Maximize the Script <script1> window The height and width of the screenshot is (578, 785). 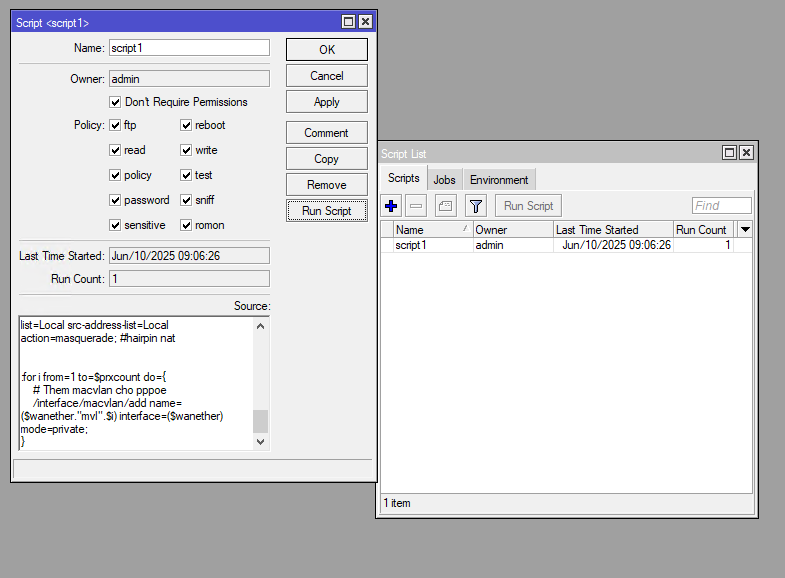(348, 22)
